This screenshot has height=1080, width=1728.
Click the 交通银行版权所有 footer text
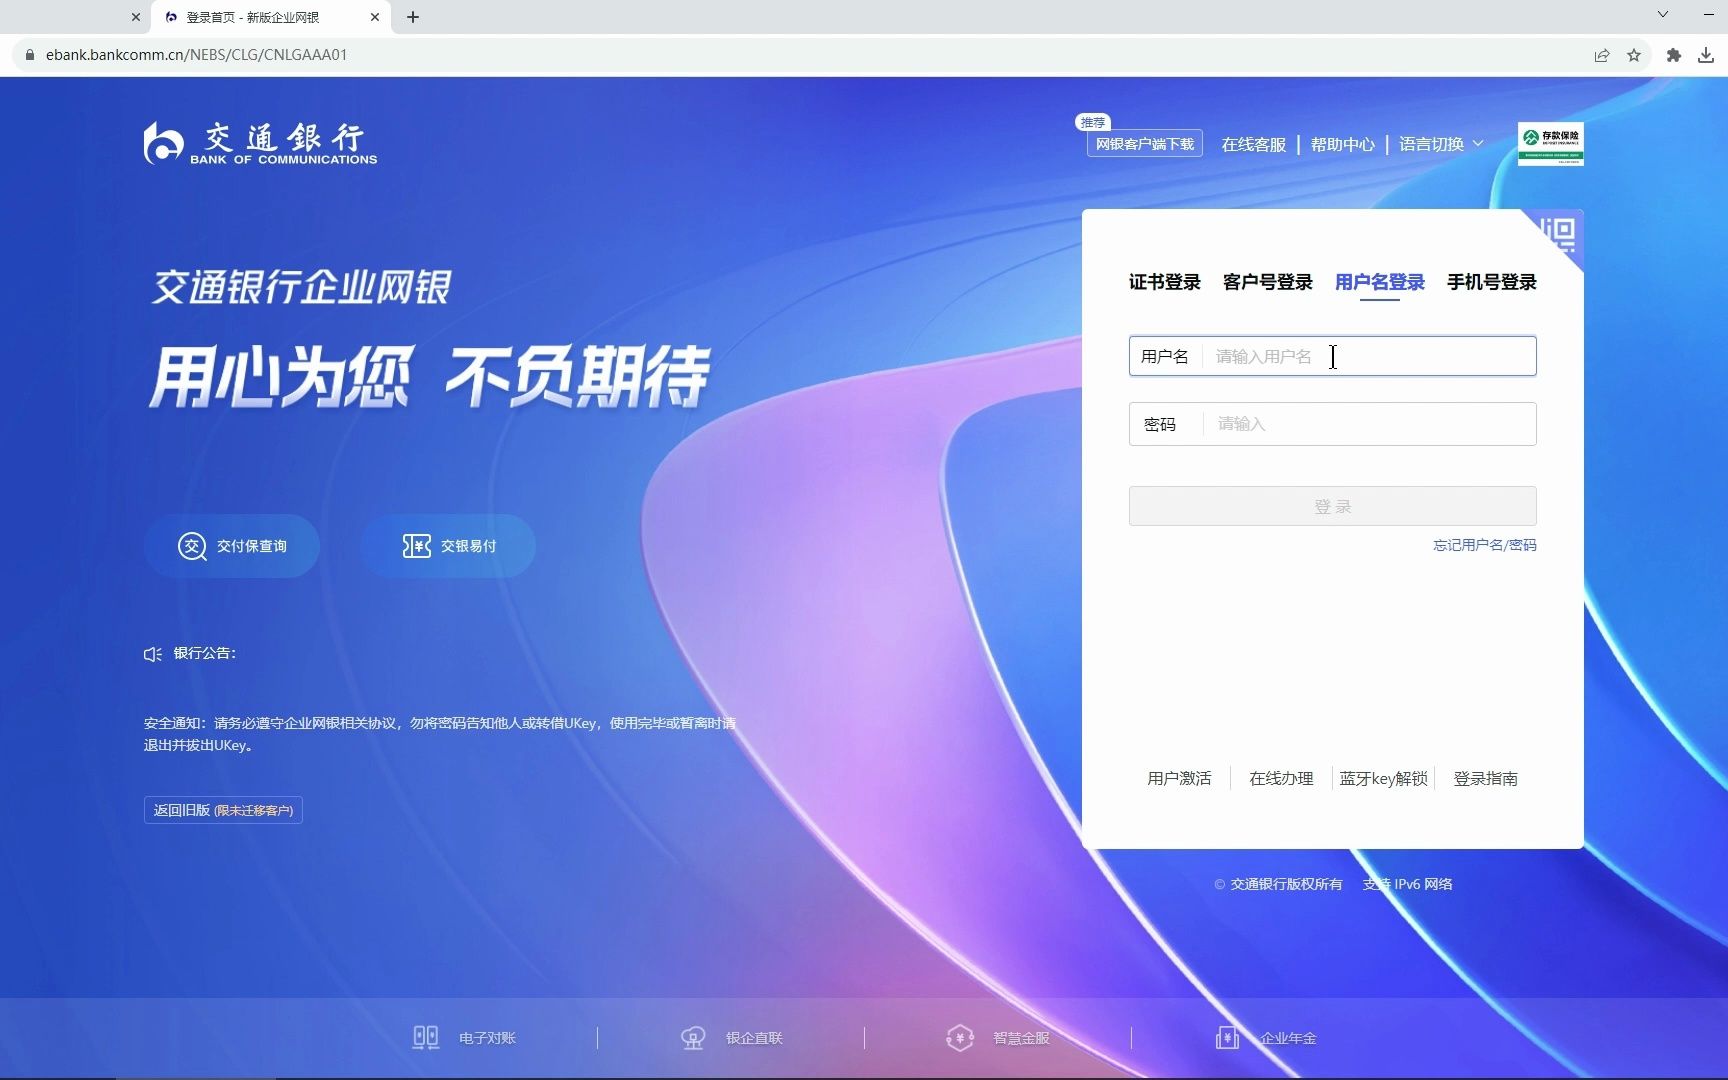(x=1286, y=884)
